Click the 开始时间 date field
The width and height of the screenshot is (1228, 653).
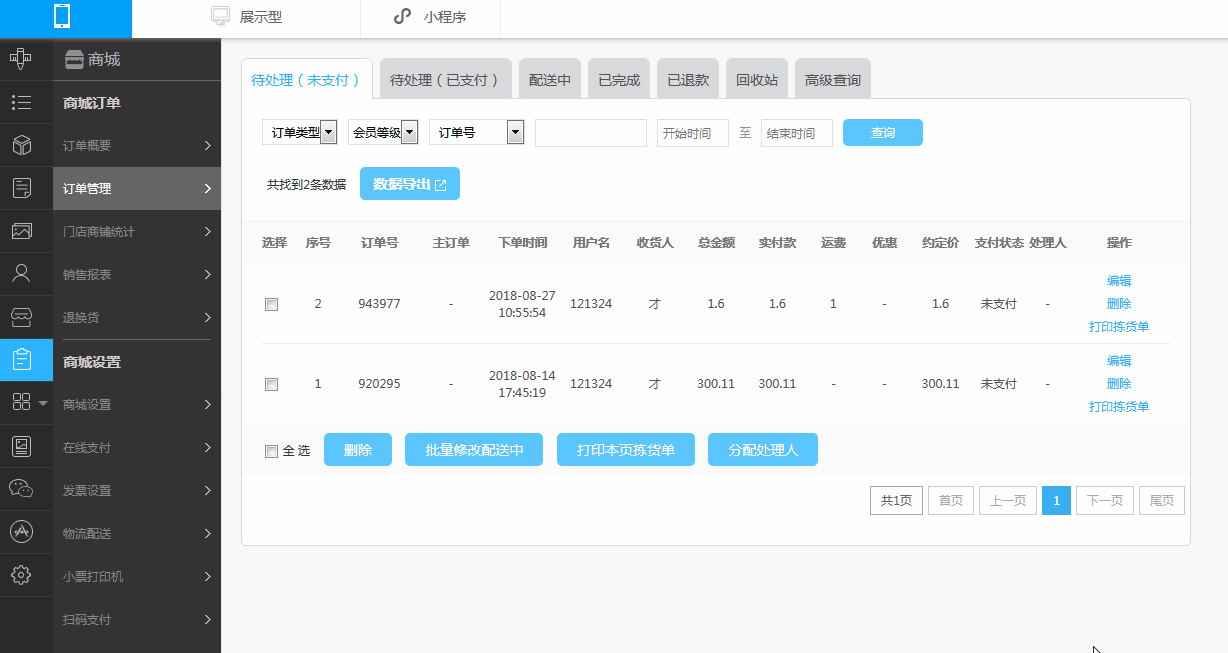click(x=693, y=133)
